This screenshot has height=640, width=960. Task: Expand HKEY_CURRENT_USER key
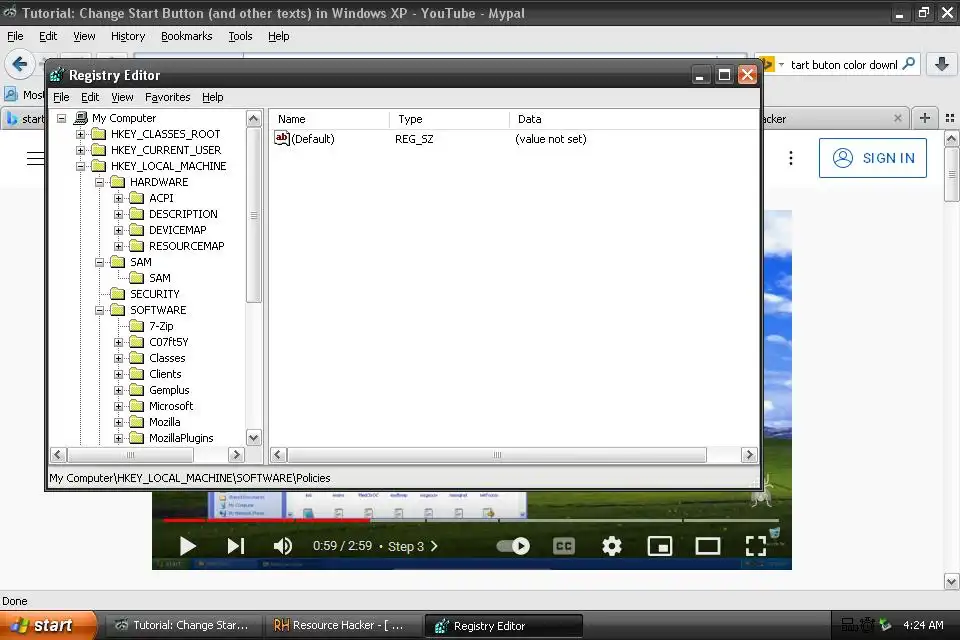(x=80, y=150)
